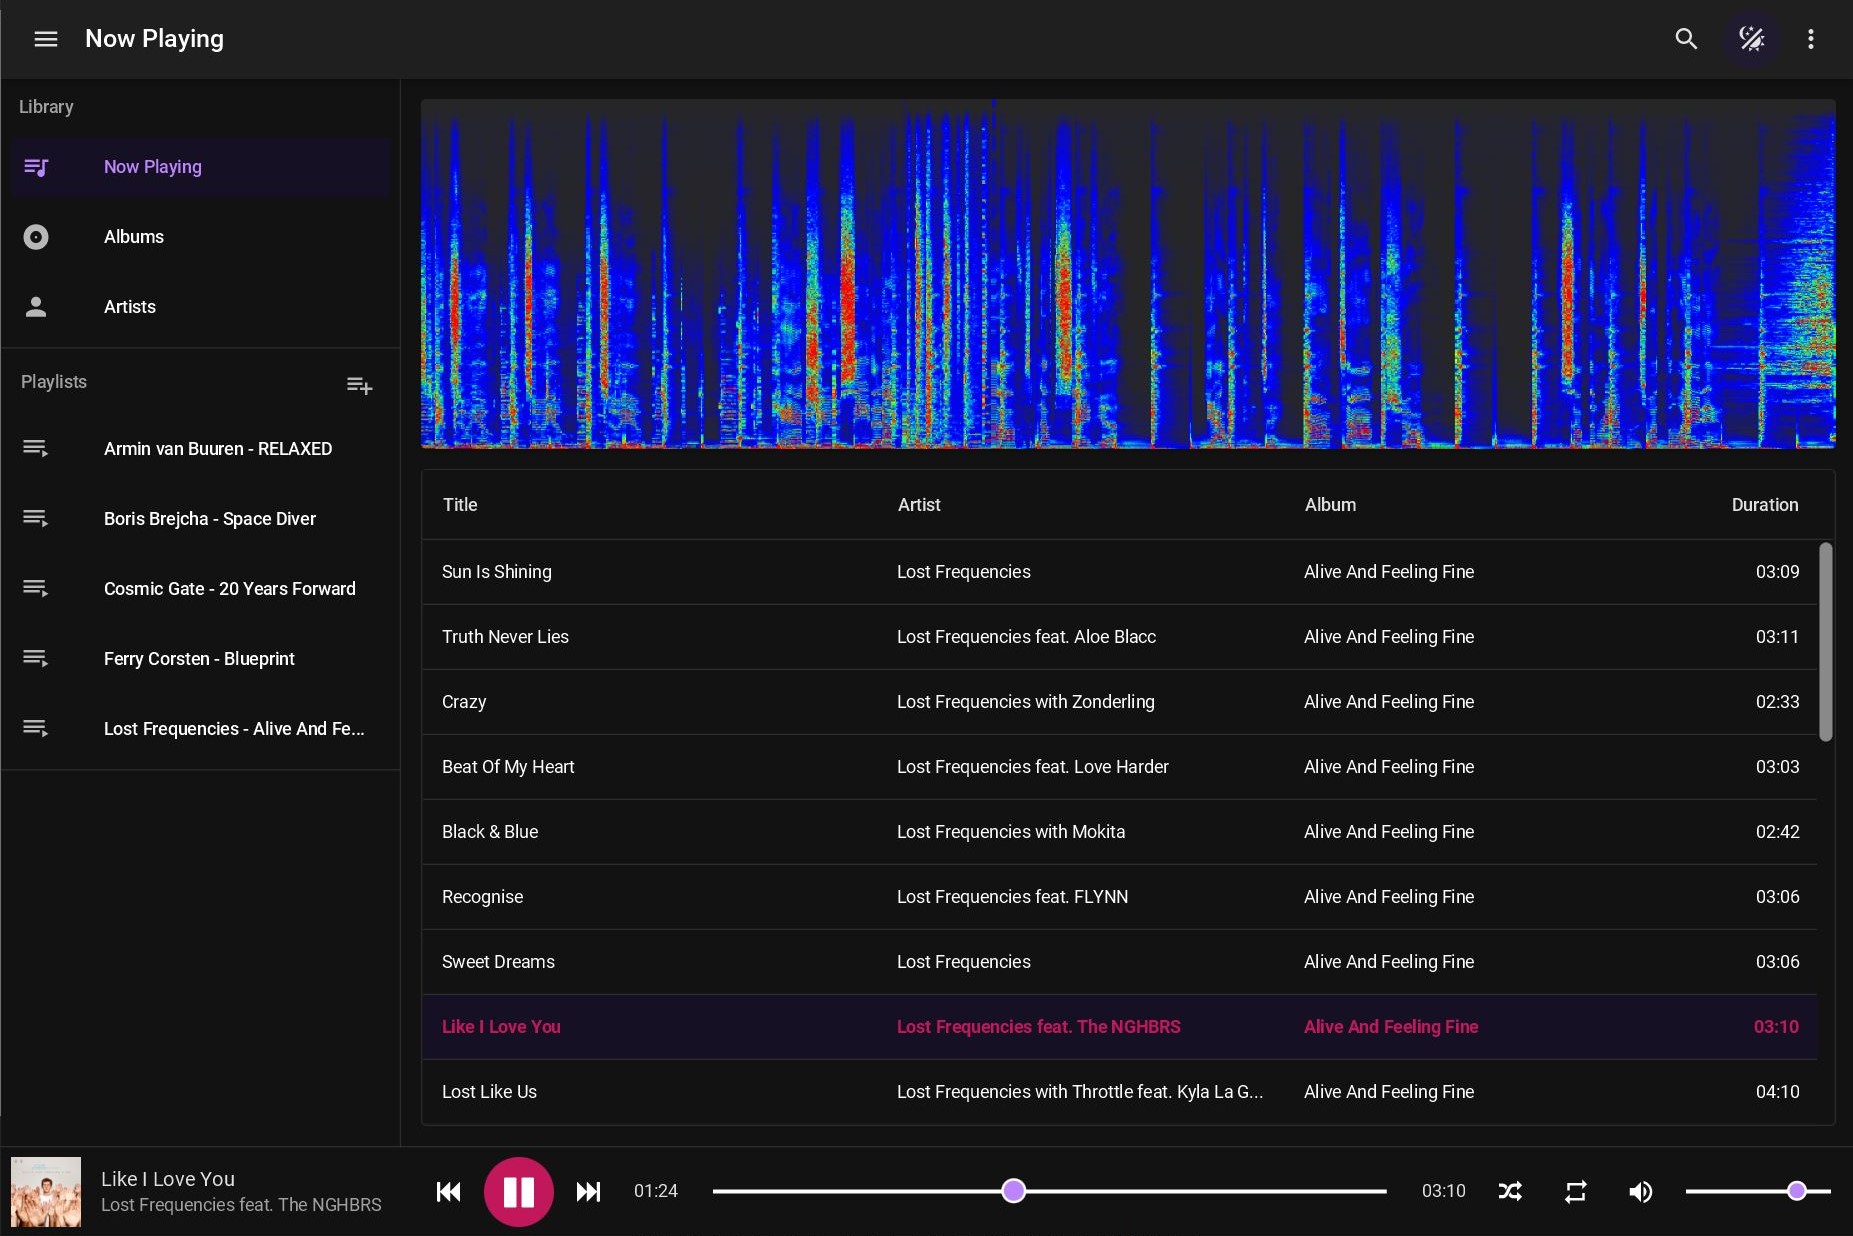Click Like I Love You title in player bar
The height and width of the screenshot is (1236, 1853).
[x=168, y=1179]
